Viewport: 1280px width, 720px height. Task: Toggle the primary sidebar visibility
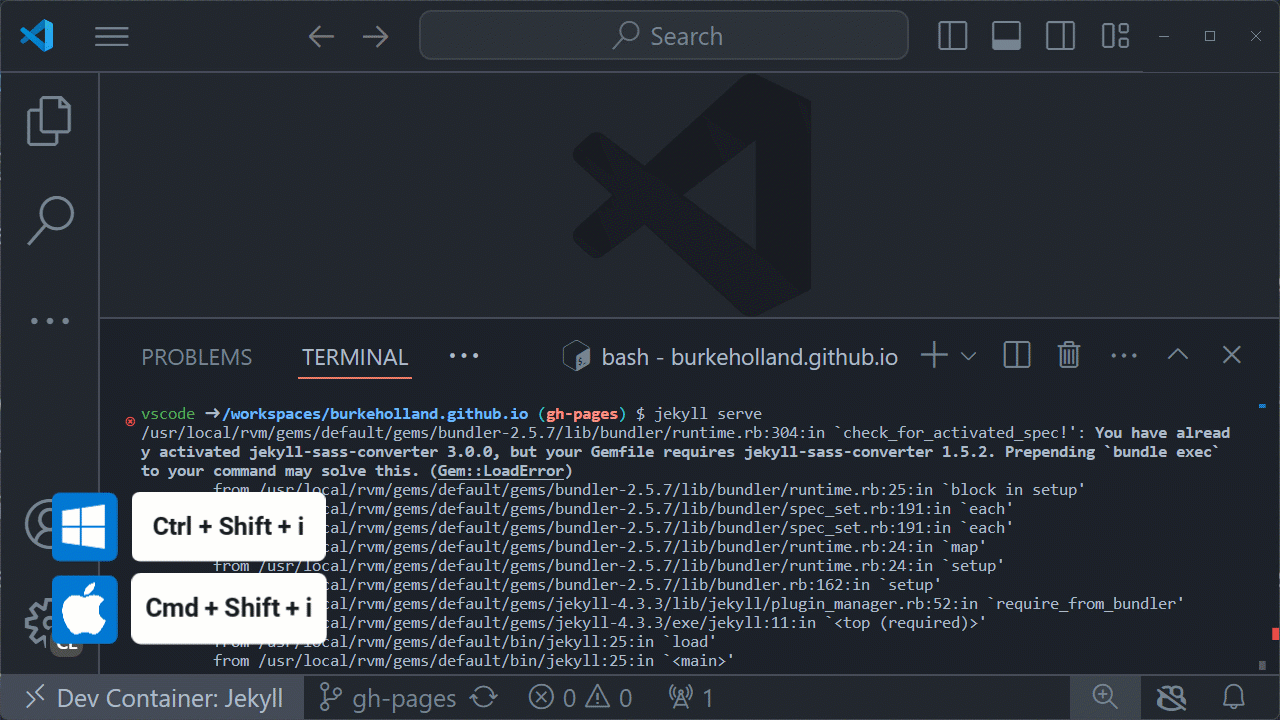[951, 35]
